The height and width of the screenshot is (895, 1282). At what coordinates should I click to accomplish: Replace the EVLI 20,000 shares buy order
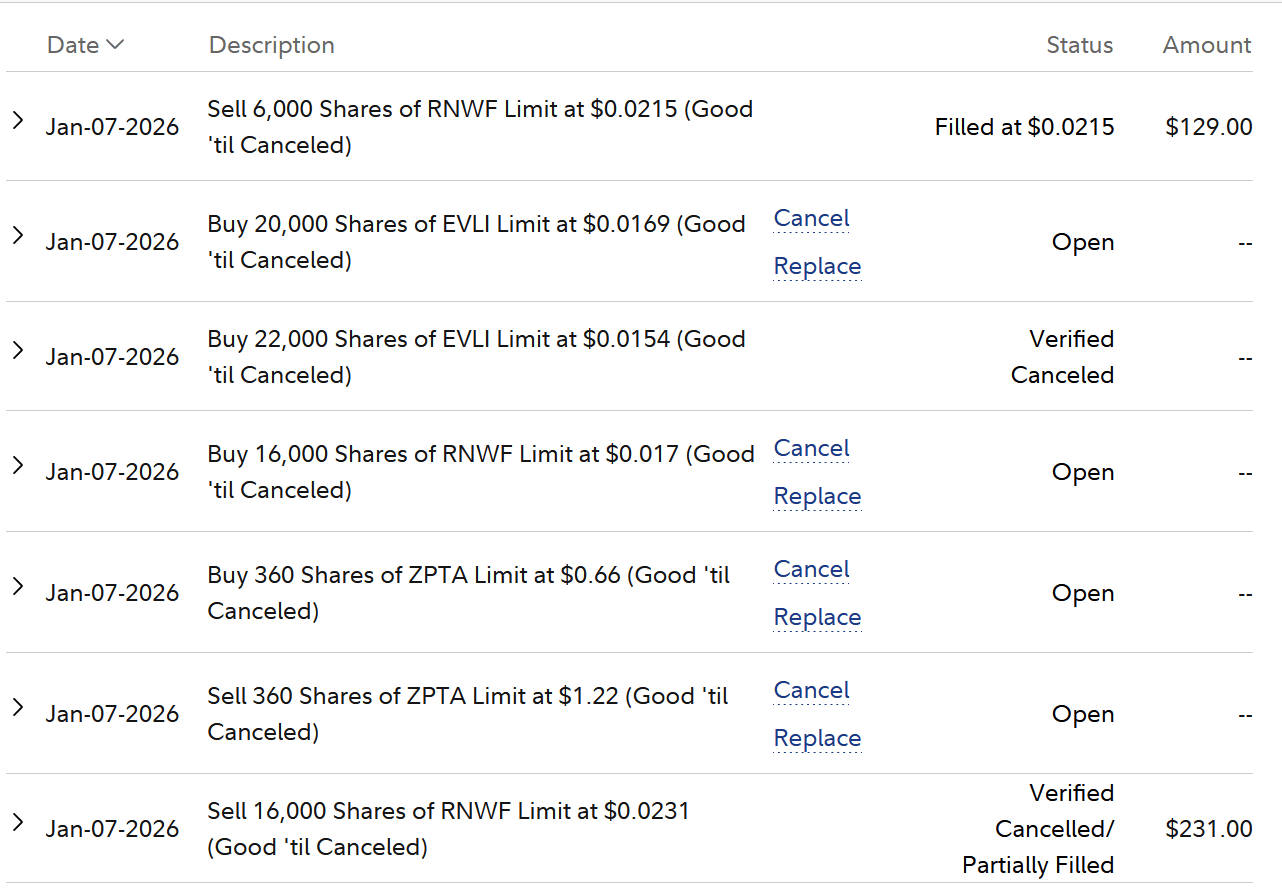[x=817, y=267]
